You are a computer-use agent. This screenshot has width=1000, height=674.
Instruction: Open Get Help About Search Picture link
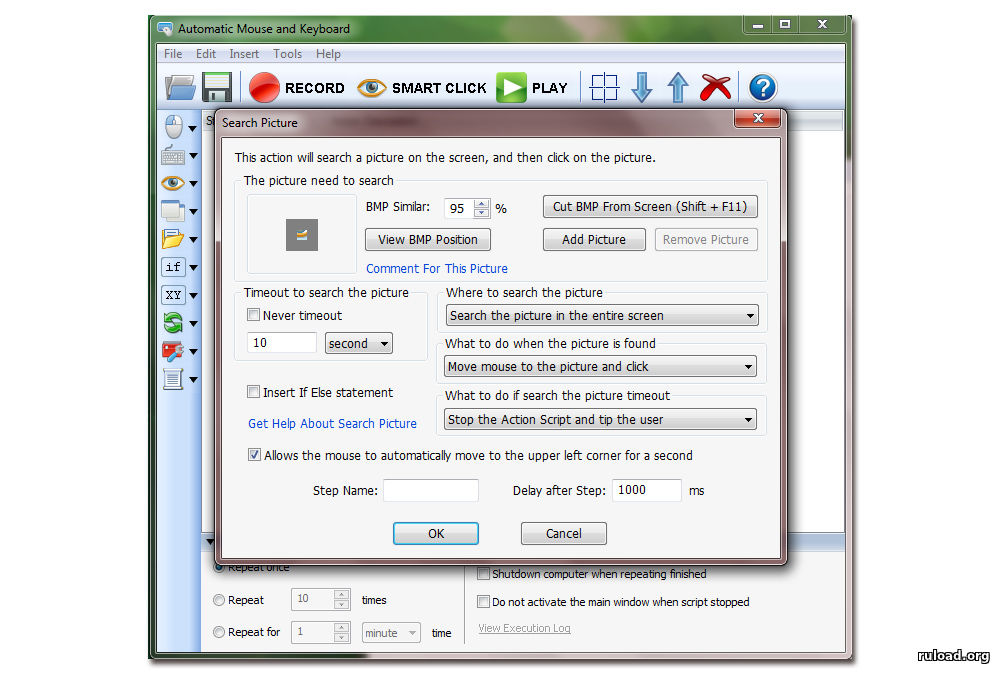tap(332, 423)
